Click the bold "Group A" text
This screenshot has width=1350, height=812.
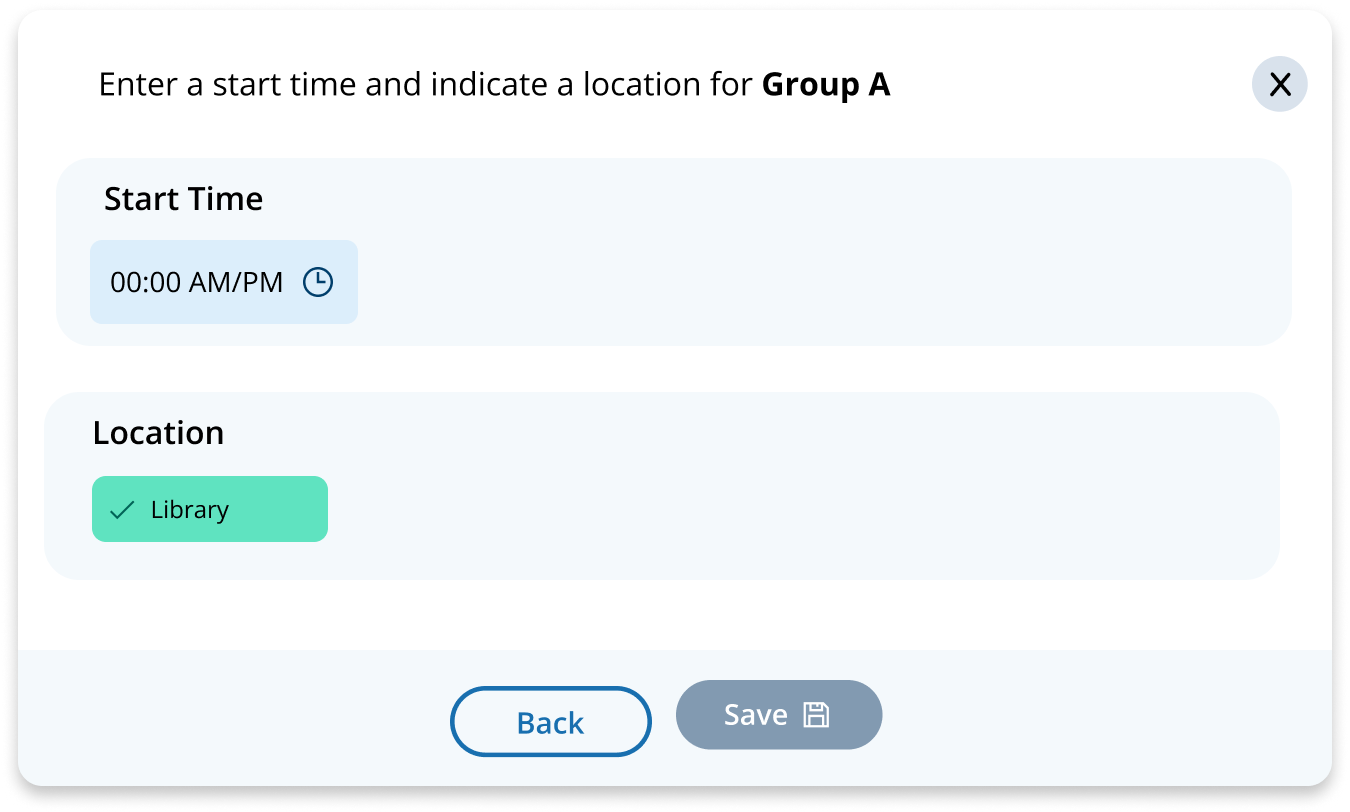825,85
